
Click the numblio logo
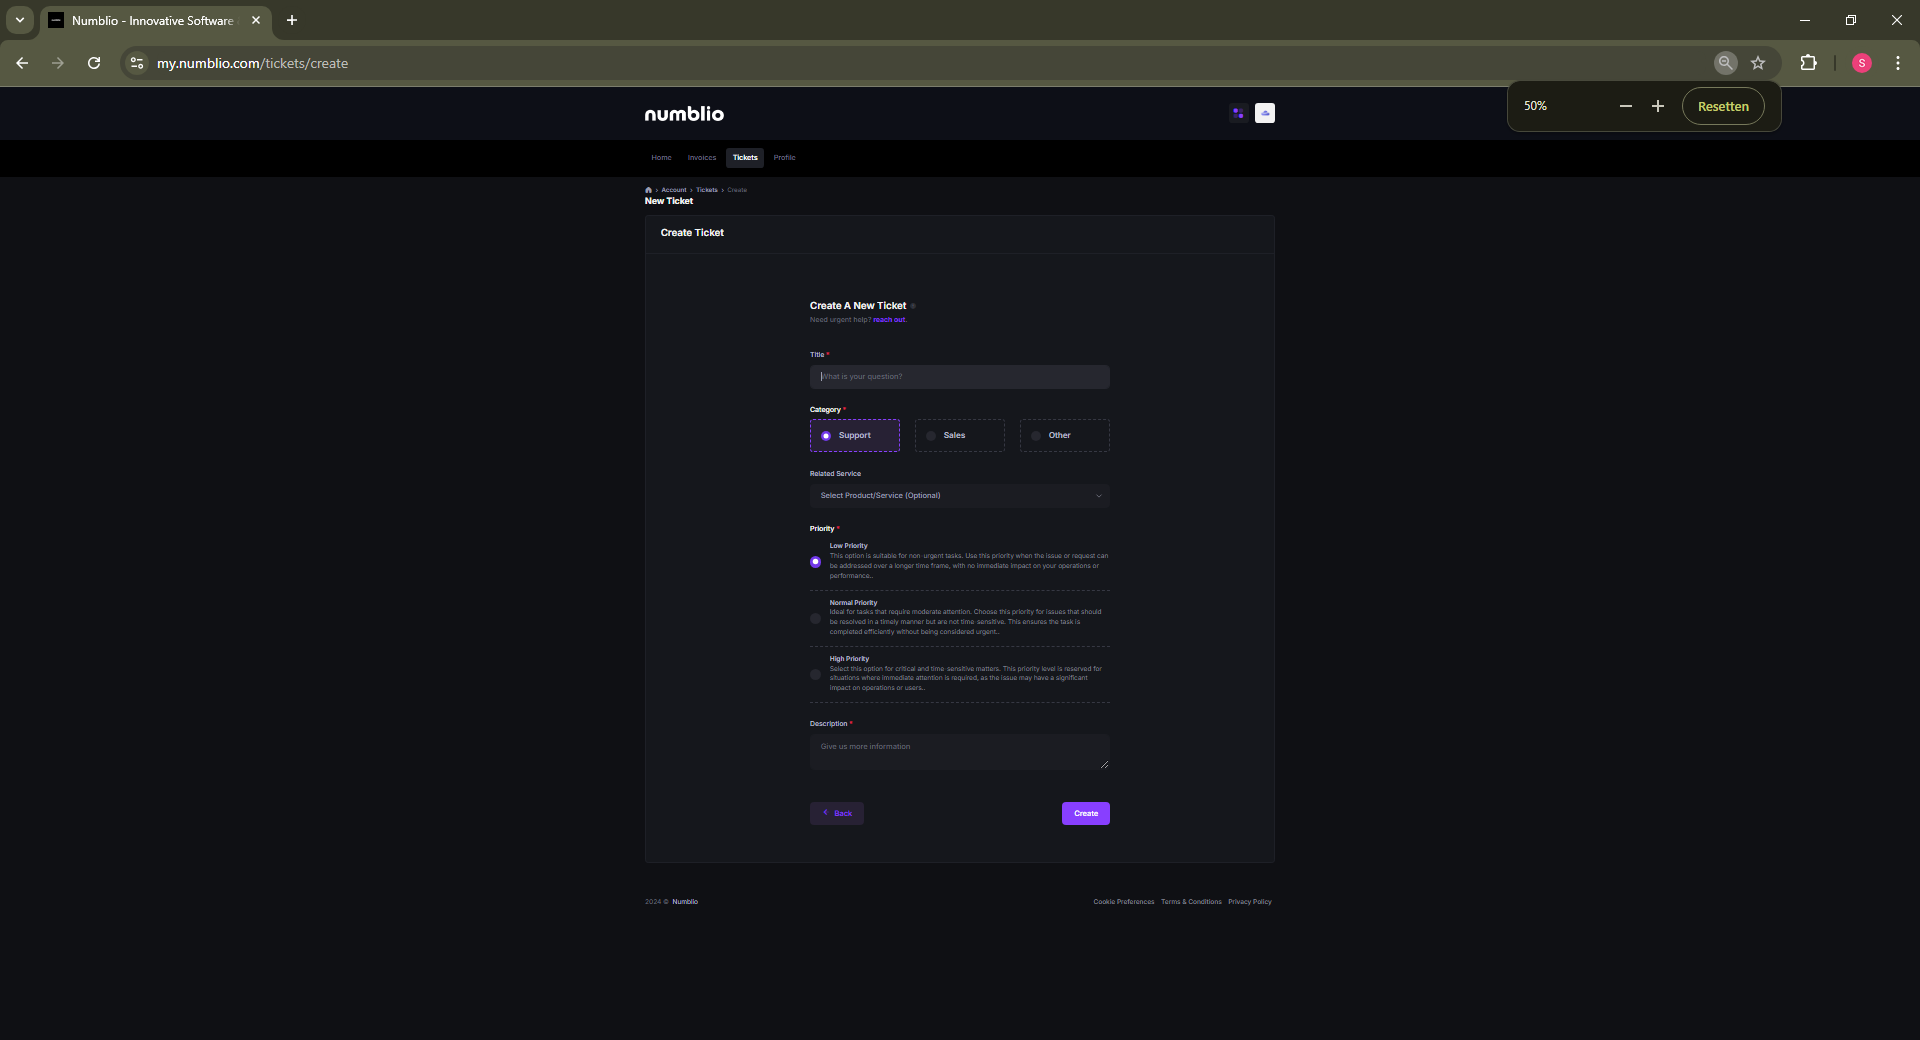click(x=684, y=114)
